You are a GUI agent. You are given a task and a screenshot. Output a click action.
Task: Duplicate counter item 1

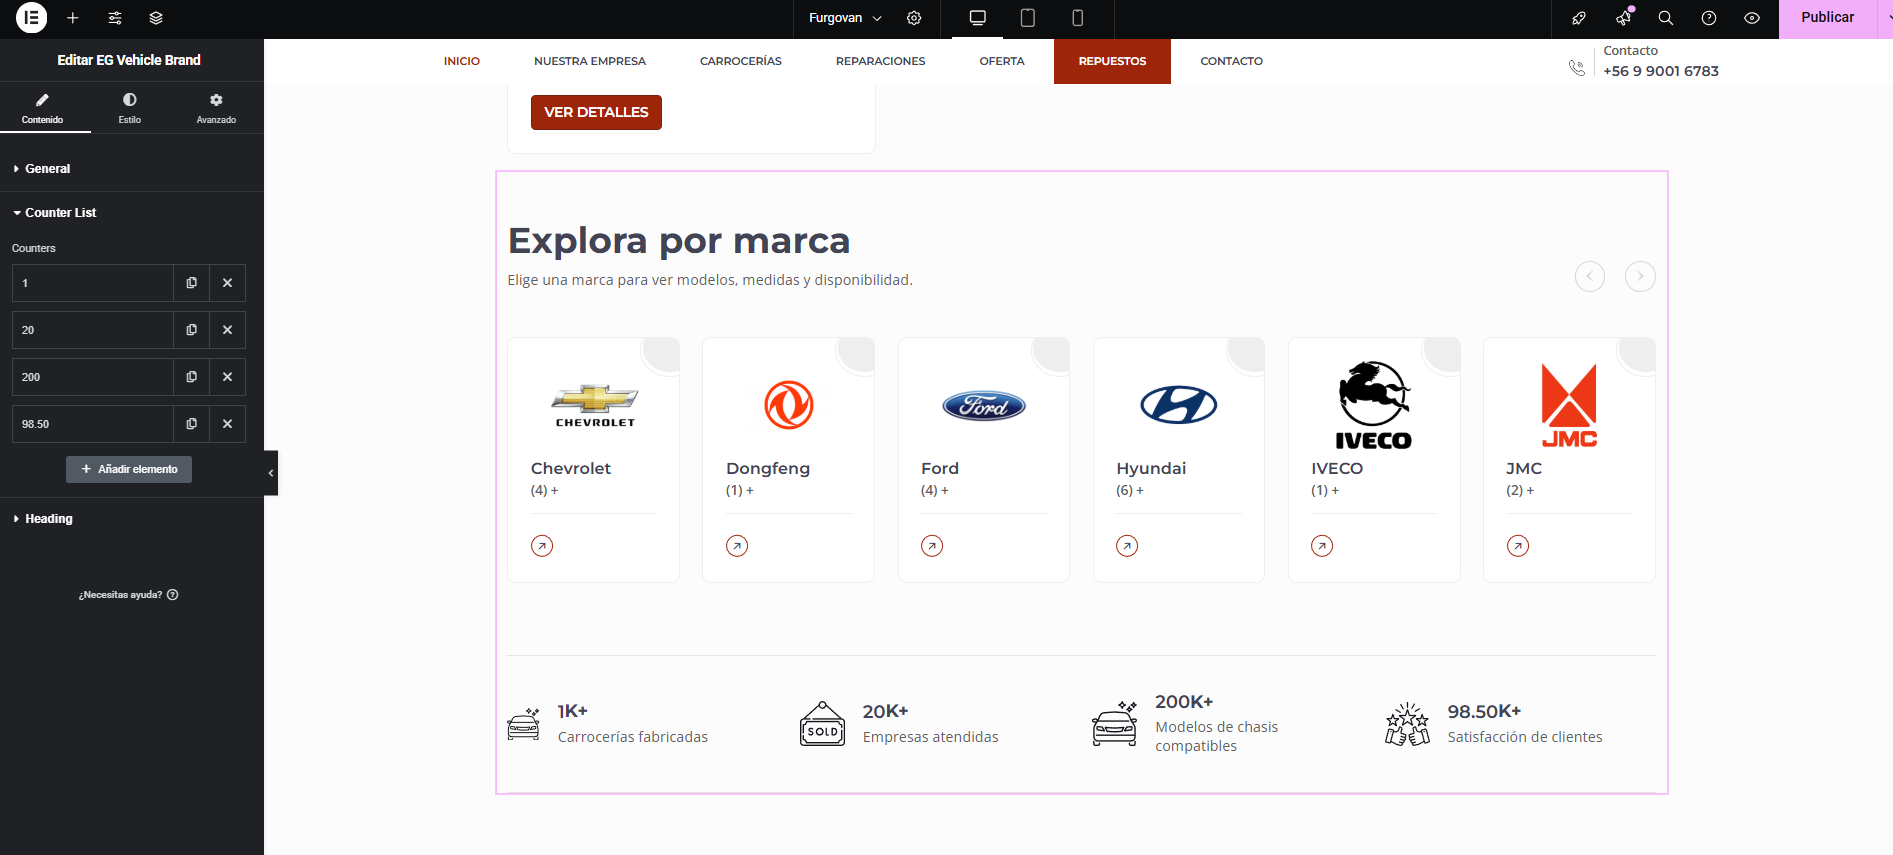click(191, 283)
